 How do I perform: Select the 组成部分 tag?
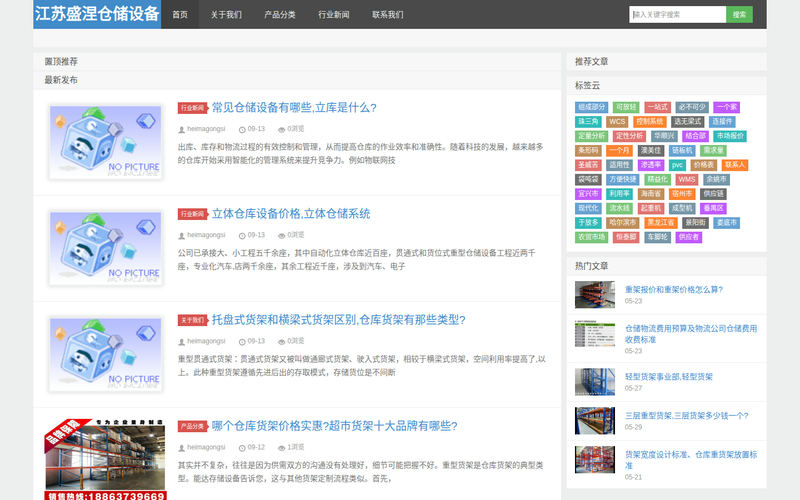coord(591,107)
